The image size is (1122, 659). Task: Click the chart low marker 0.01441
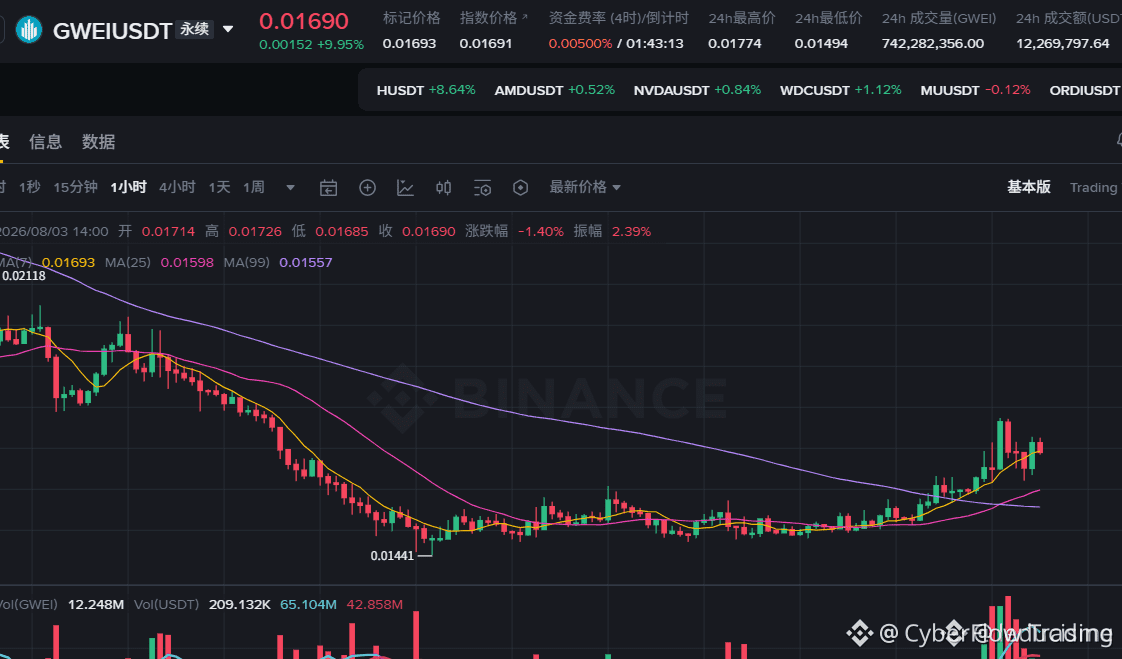coord(392,555)
